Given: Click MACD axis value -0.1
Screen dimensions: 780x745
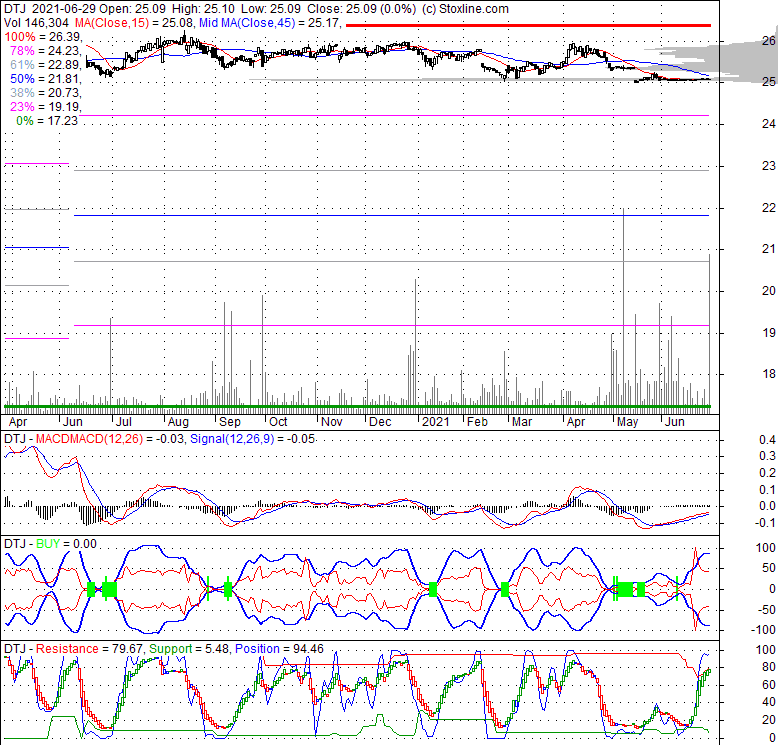Looking at the screenshot, I should tap(766, 523).
